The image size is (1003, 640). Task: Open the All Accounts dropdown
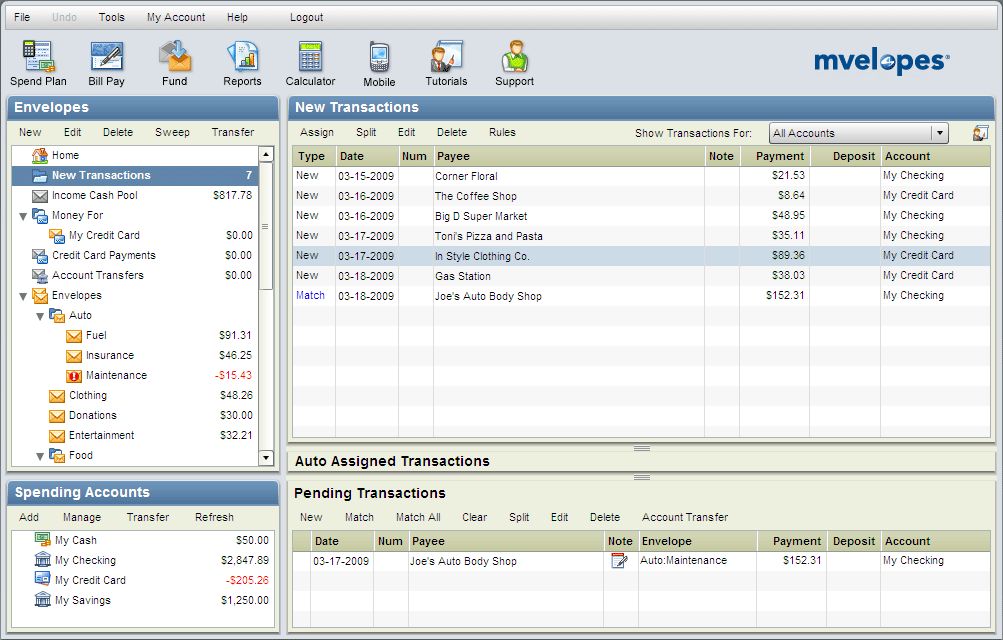click(x=937, y=132)
